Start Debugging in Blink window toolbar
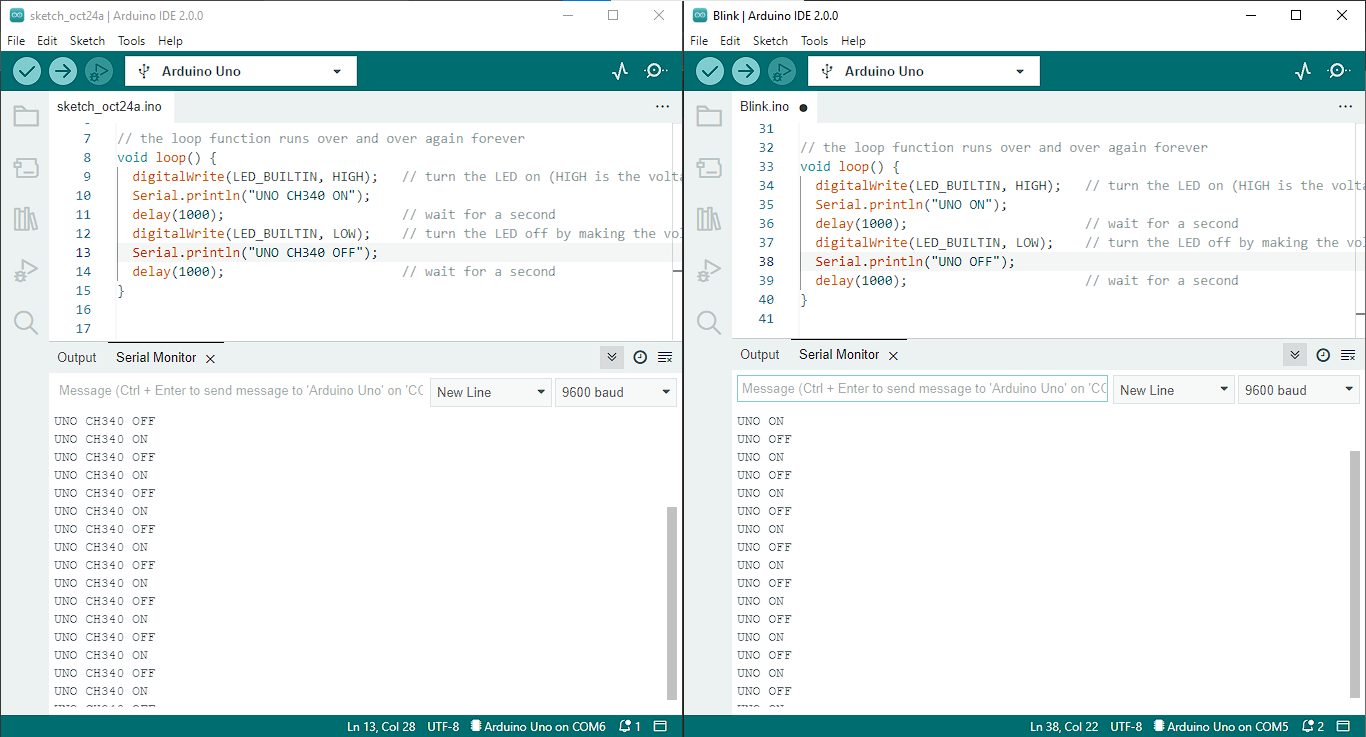Viewport: 1366px width, 737px height. (782, 71)
